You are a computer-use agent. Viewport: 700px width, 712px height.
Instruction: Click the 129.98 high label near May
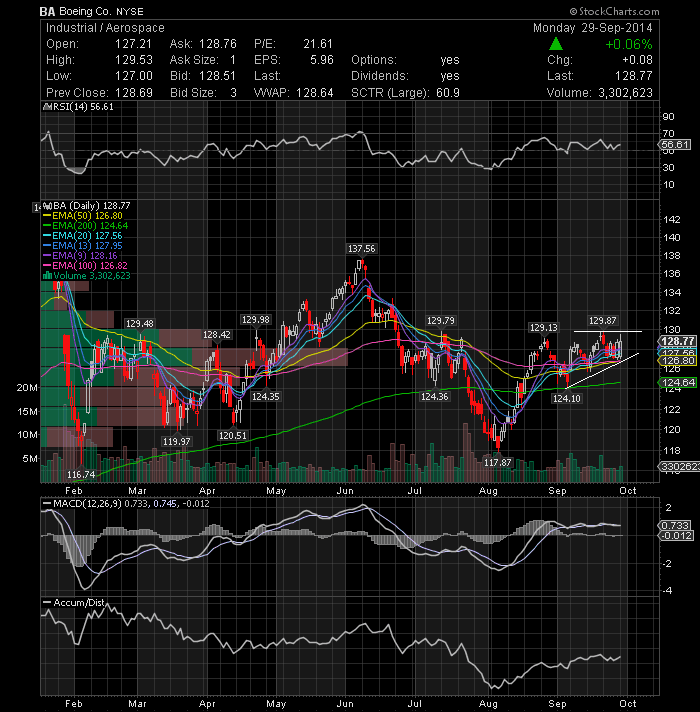pos(256,320)
